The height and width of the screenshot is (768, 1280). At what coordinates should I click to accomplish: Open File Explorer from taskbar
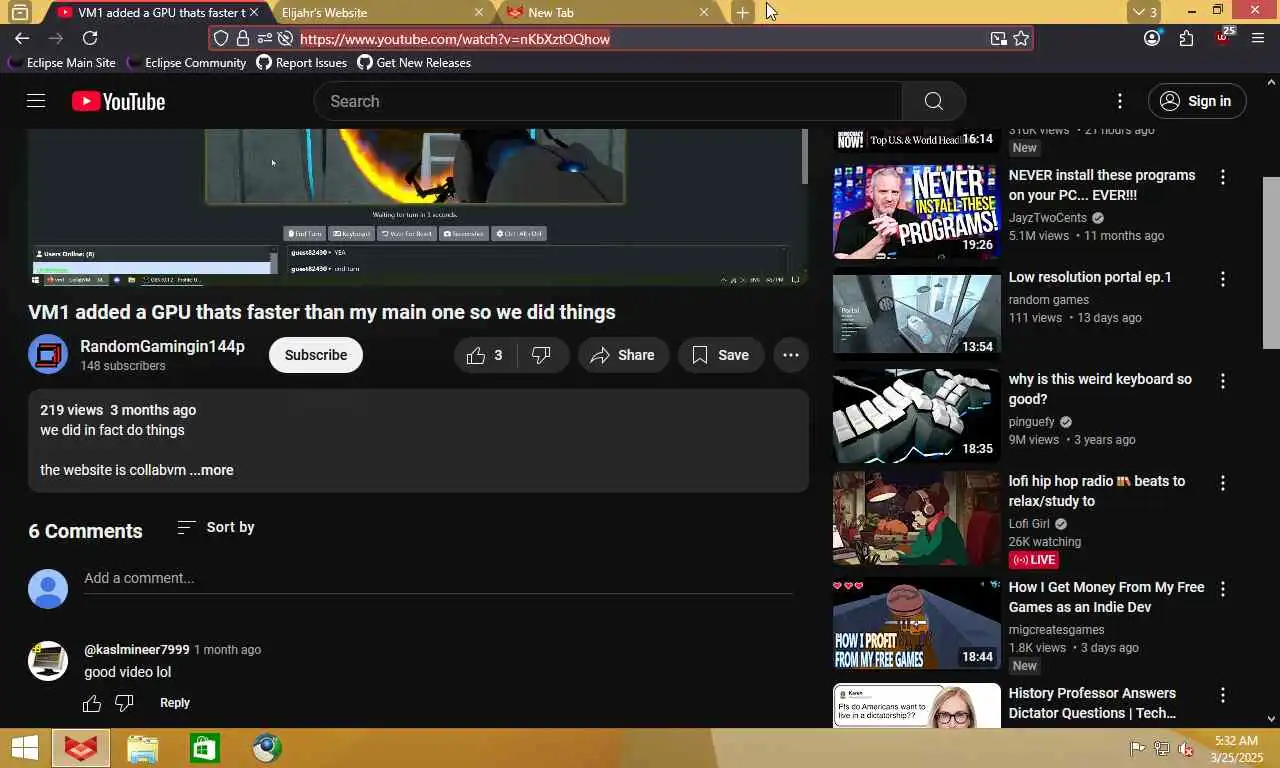143,748
